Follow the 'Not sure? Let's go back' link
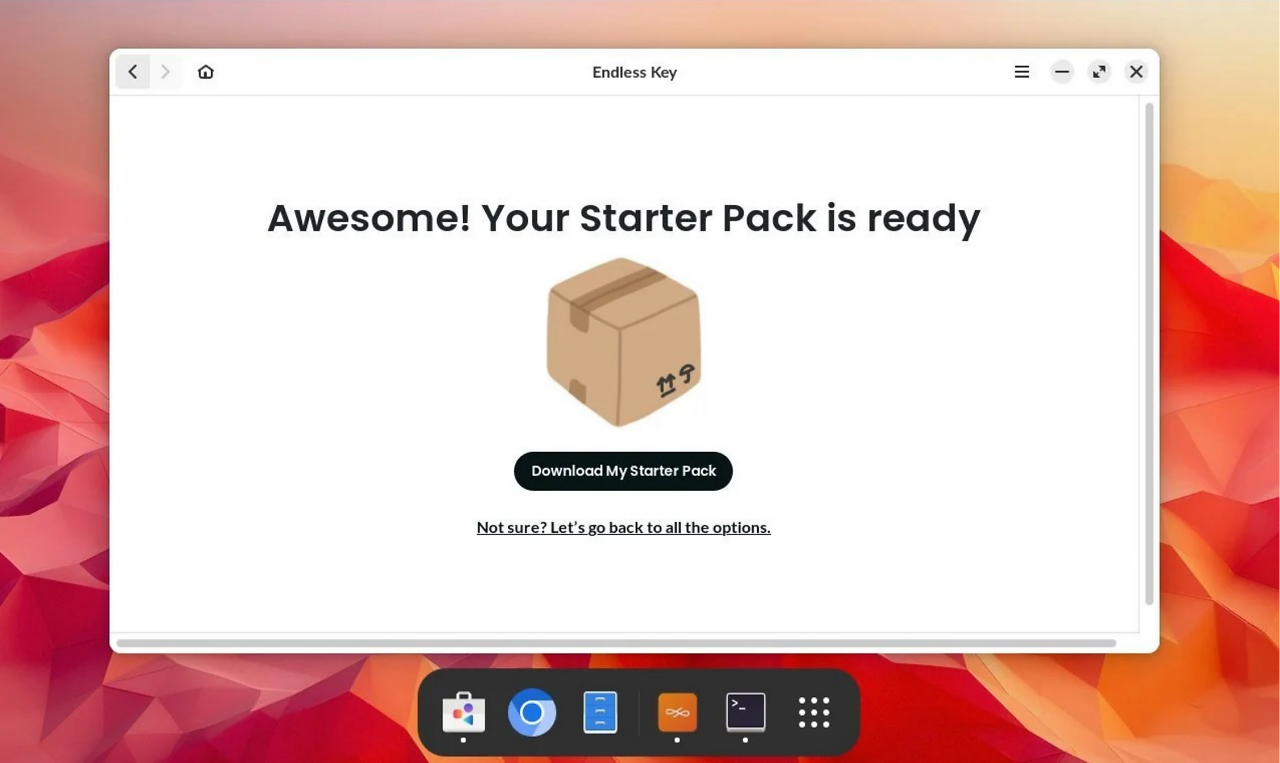Screen dimensions: 1280x763 [623, 527]
